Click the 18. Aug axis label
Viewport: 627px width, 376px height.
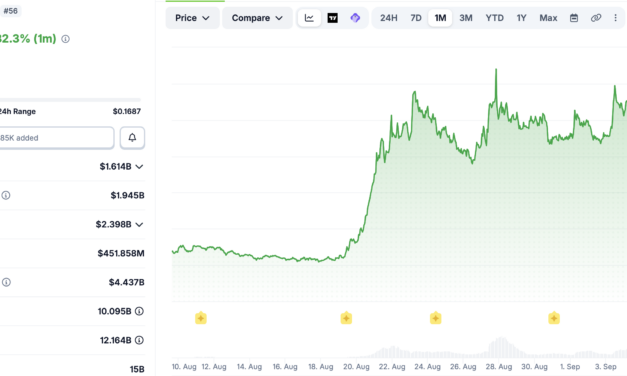click(x=321, y=366)
